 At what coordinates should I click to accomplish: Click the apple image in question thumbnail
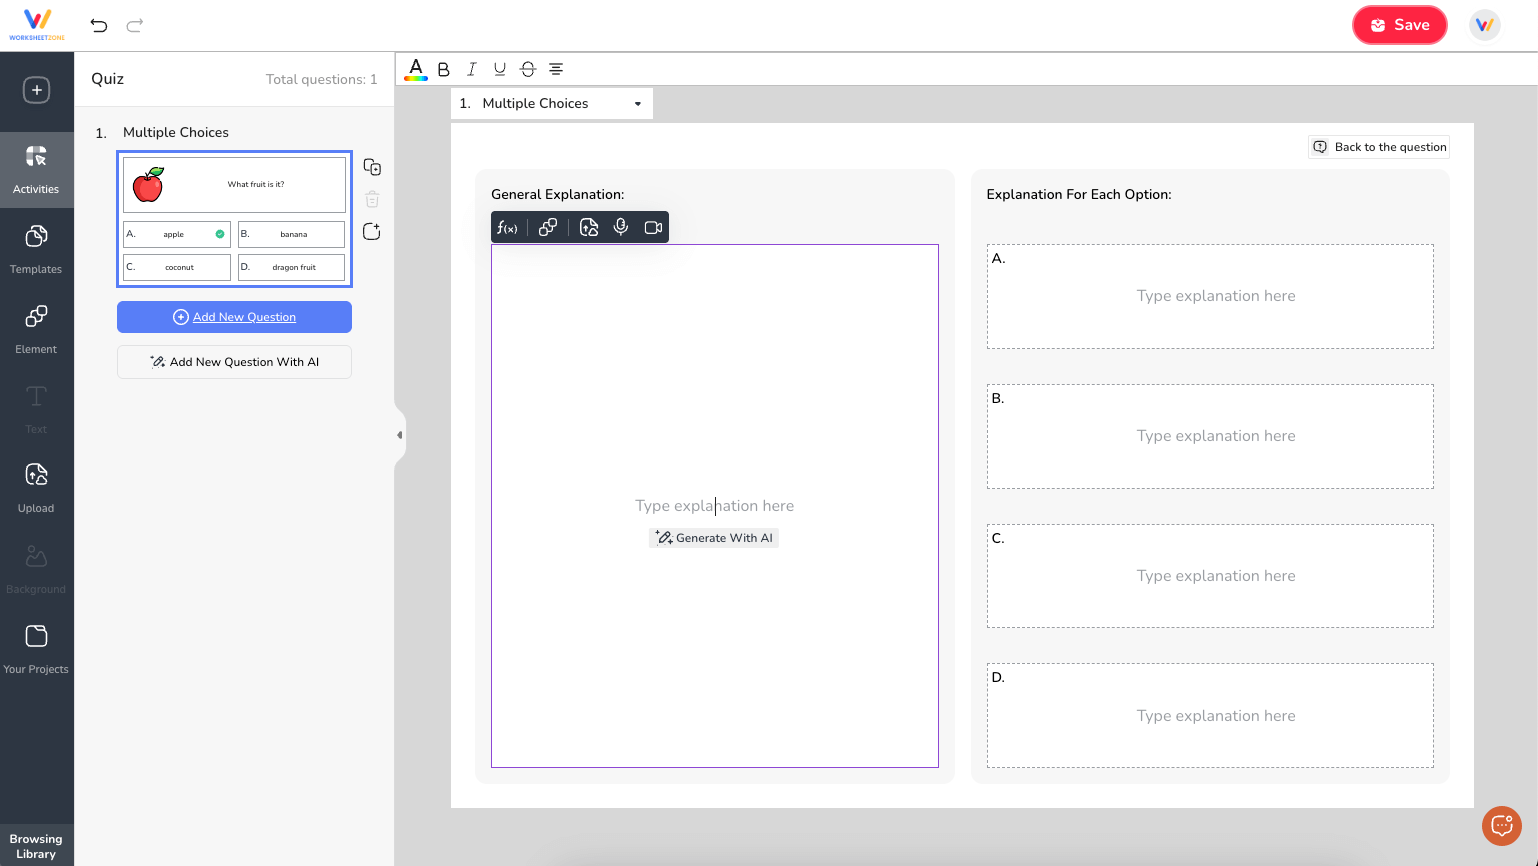click(148, 185)
